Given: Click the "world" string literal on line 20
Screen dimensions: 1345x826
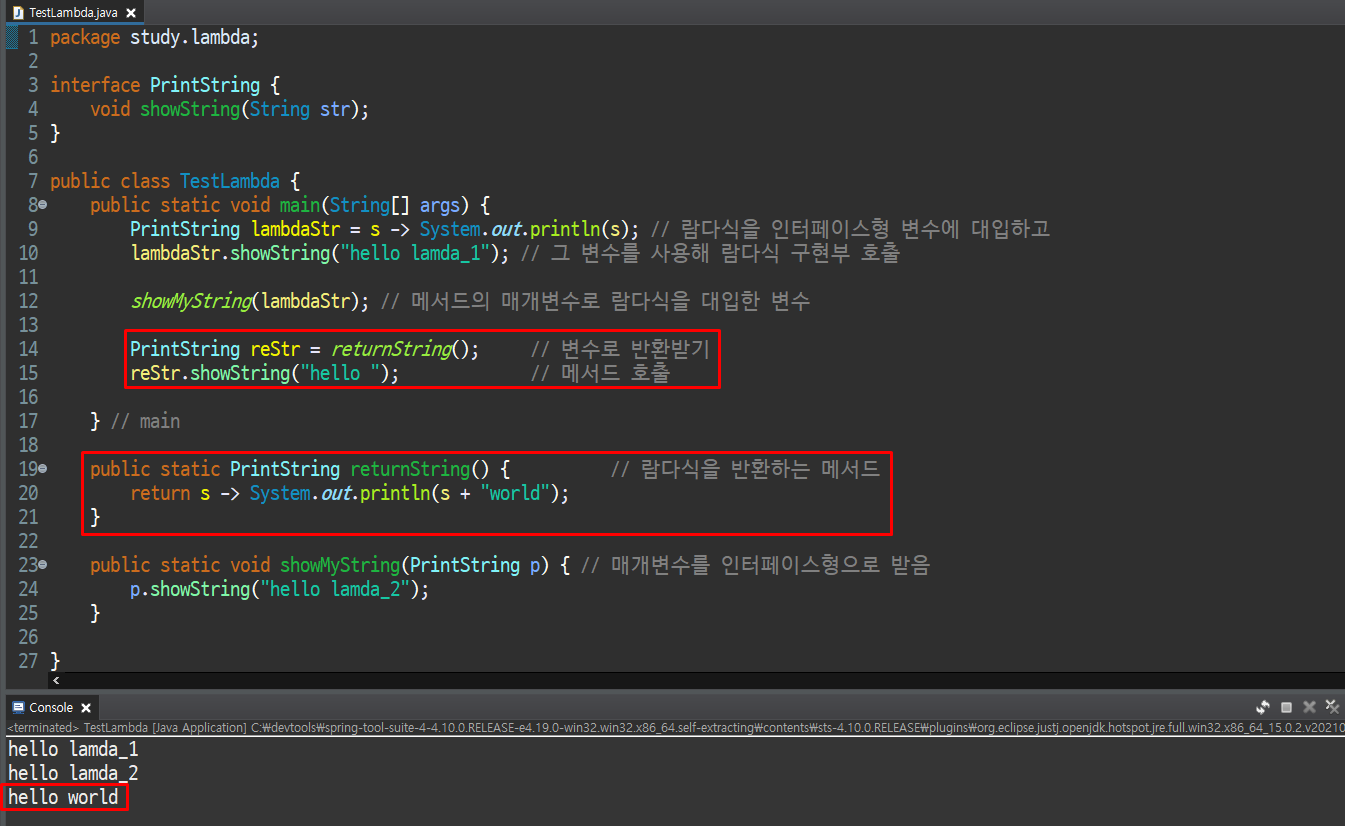Looking at the screenshot, I should click(515, 493).
